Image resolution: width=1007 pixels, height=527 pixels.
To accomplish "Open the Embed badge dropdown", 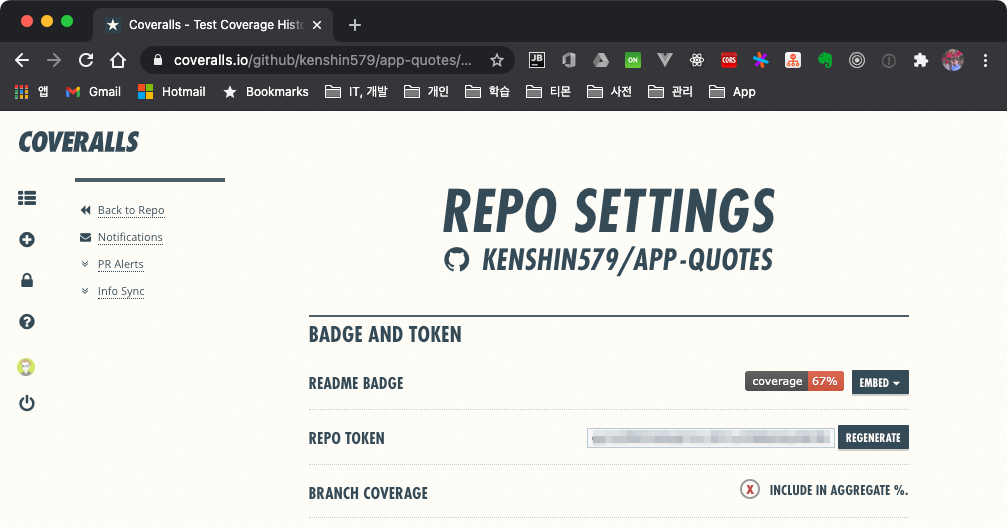I will [880, 382].
